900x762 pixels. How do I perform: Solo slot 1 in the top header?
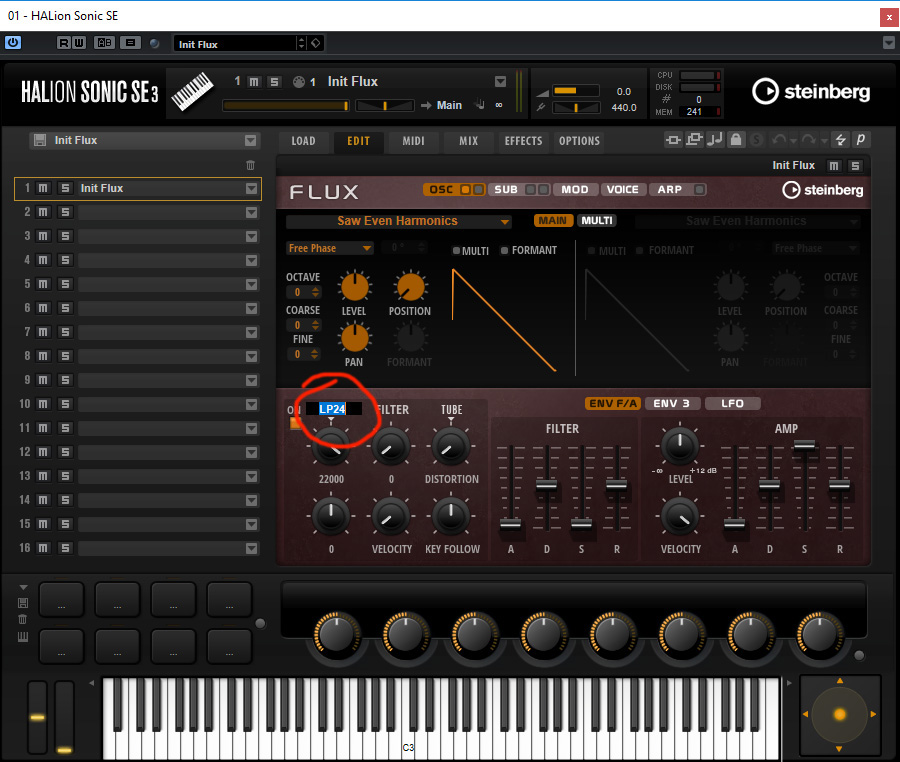(x=274, y=82)
